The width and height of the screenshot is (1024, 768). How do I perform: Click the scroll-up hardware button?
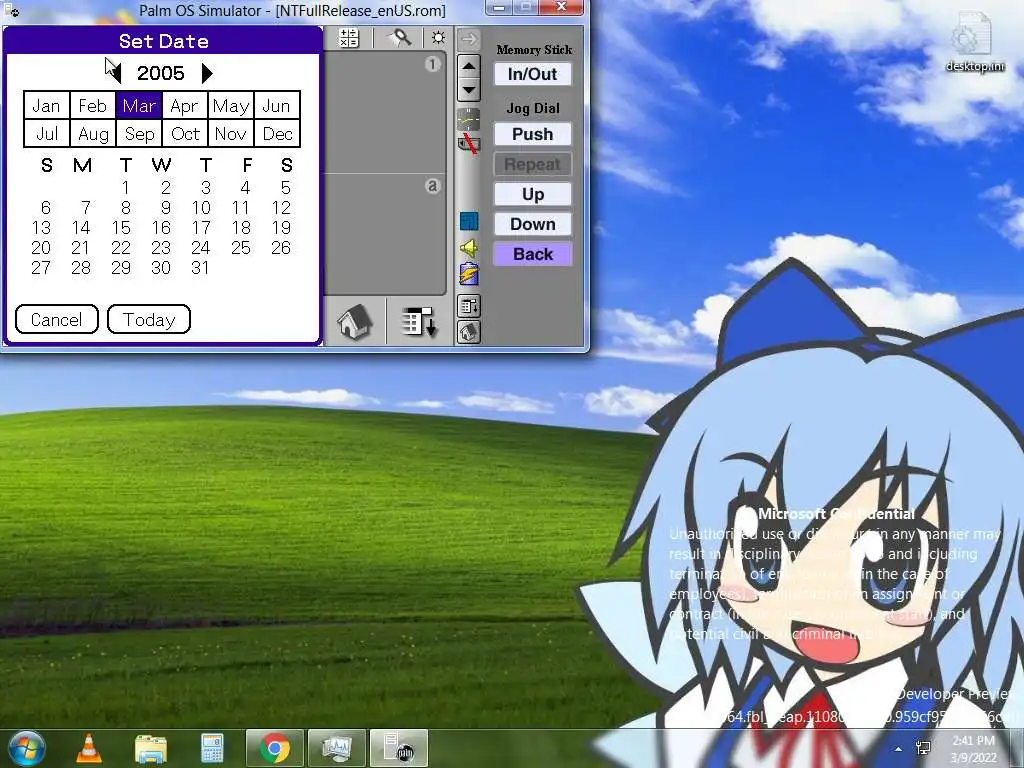(x=468, y=66)
